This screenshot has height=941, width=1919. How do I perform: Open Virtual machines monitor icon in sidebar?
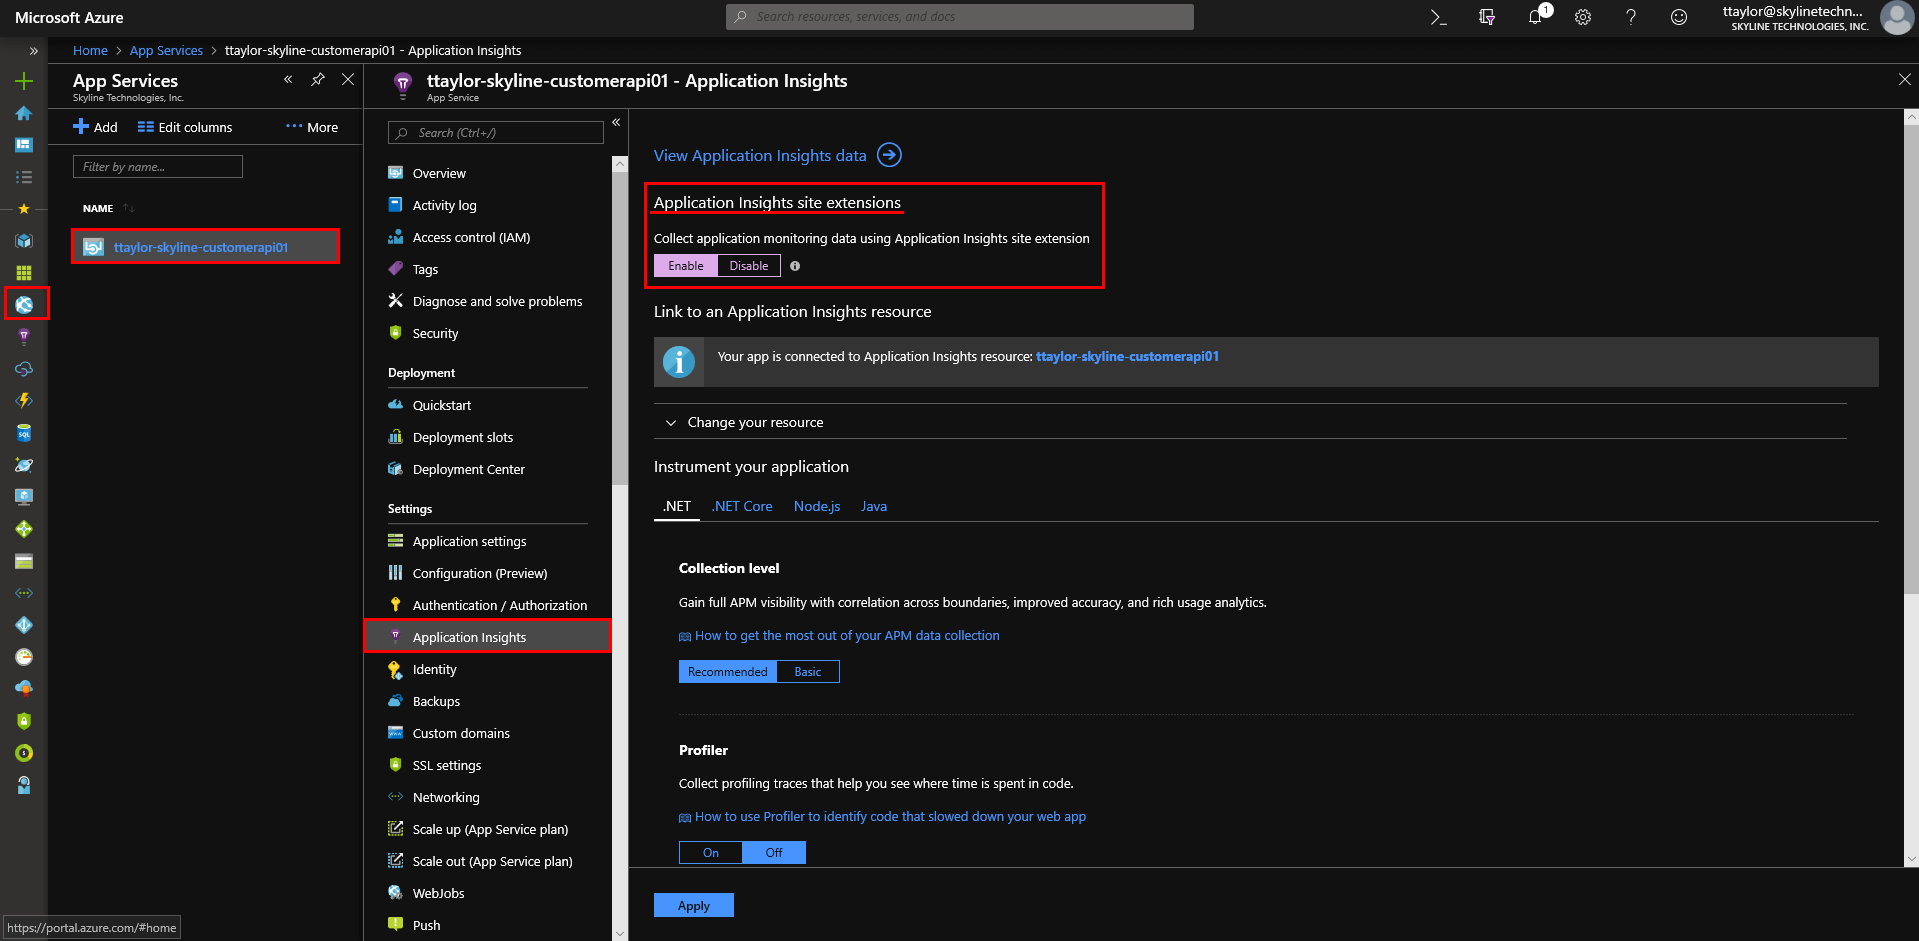(x=24, y=497)
